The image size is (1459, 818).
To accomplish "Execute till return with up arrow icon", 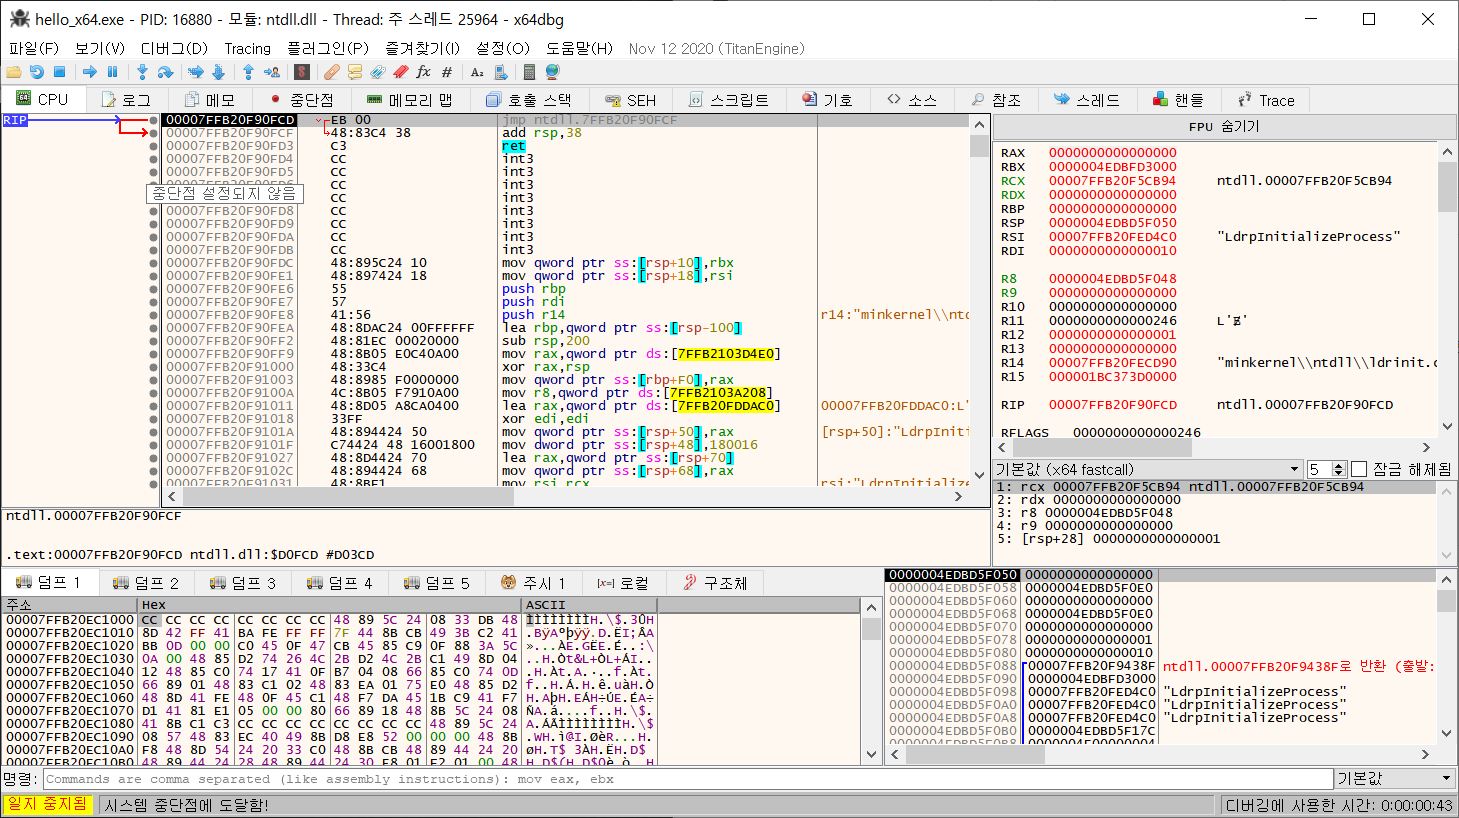I will (x=249, y=72).
